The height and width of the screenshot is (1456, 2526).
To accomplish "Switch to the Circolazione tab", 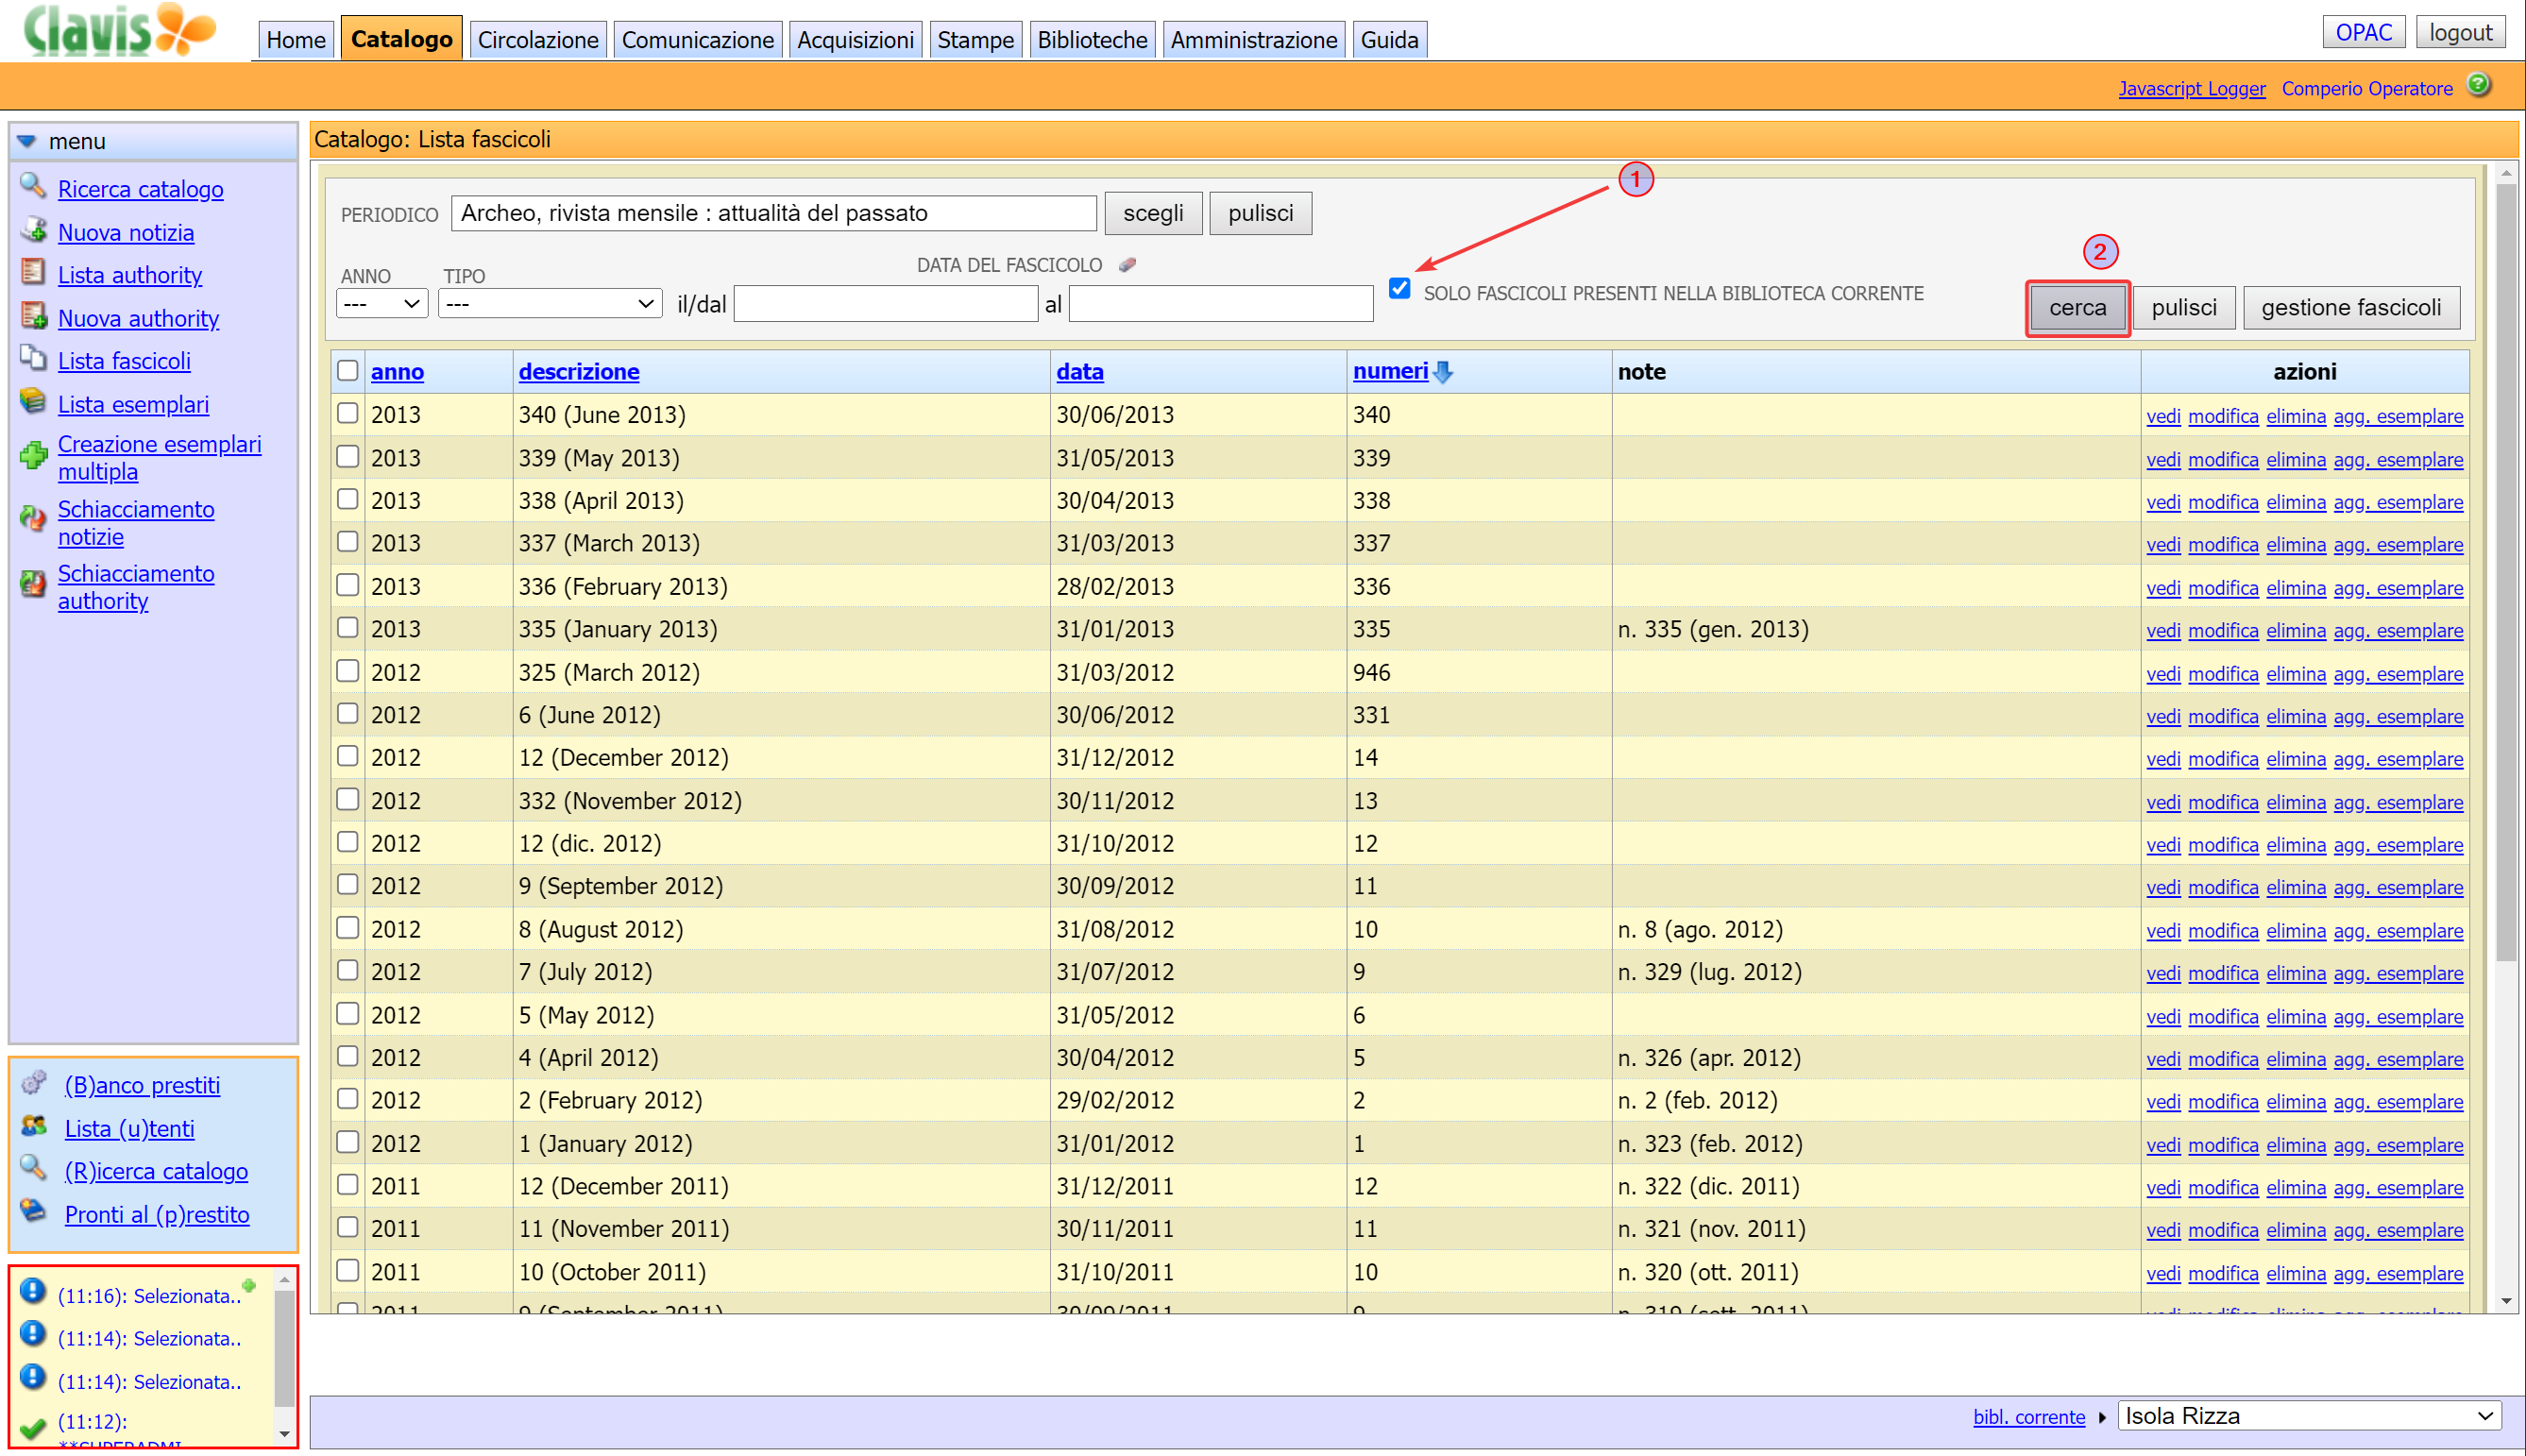I will click(x=537, y=40).
